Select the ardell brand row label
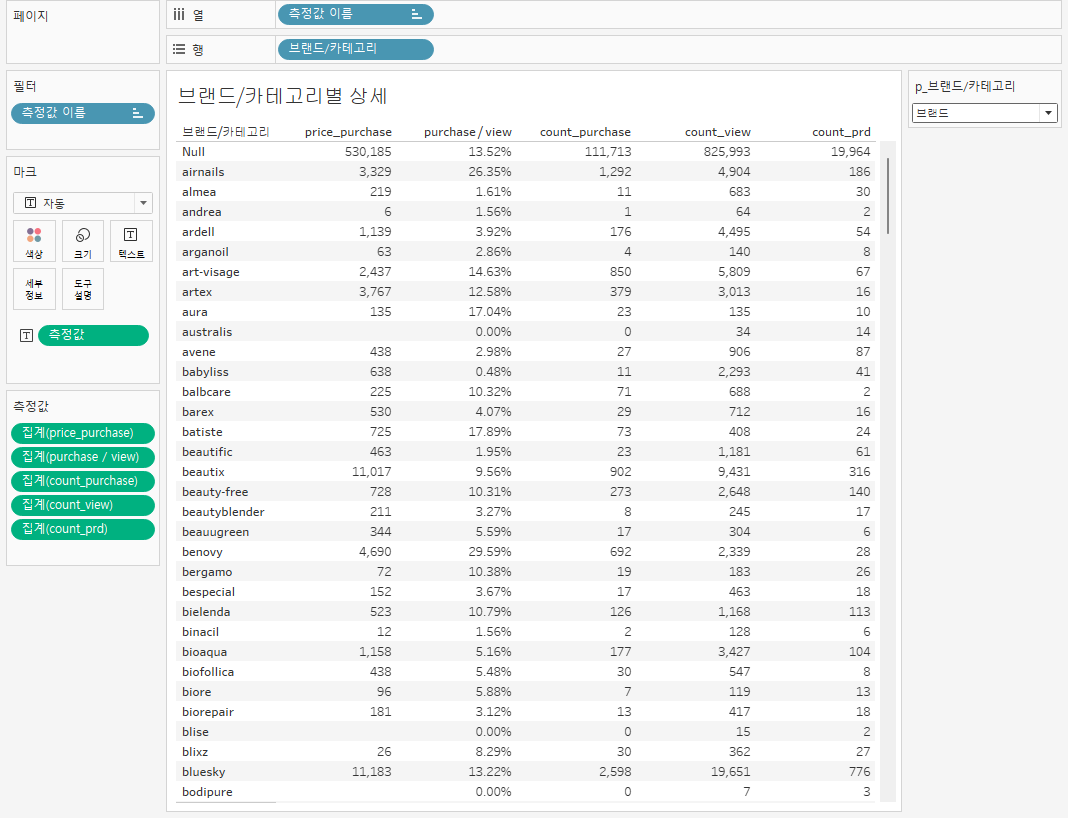This screenshot has height=818, width=1068. click(x=198, y=232)
